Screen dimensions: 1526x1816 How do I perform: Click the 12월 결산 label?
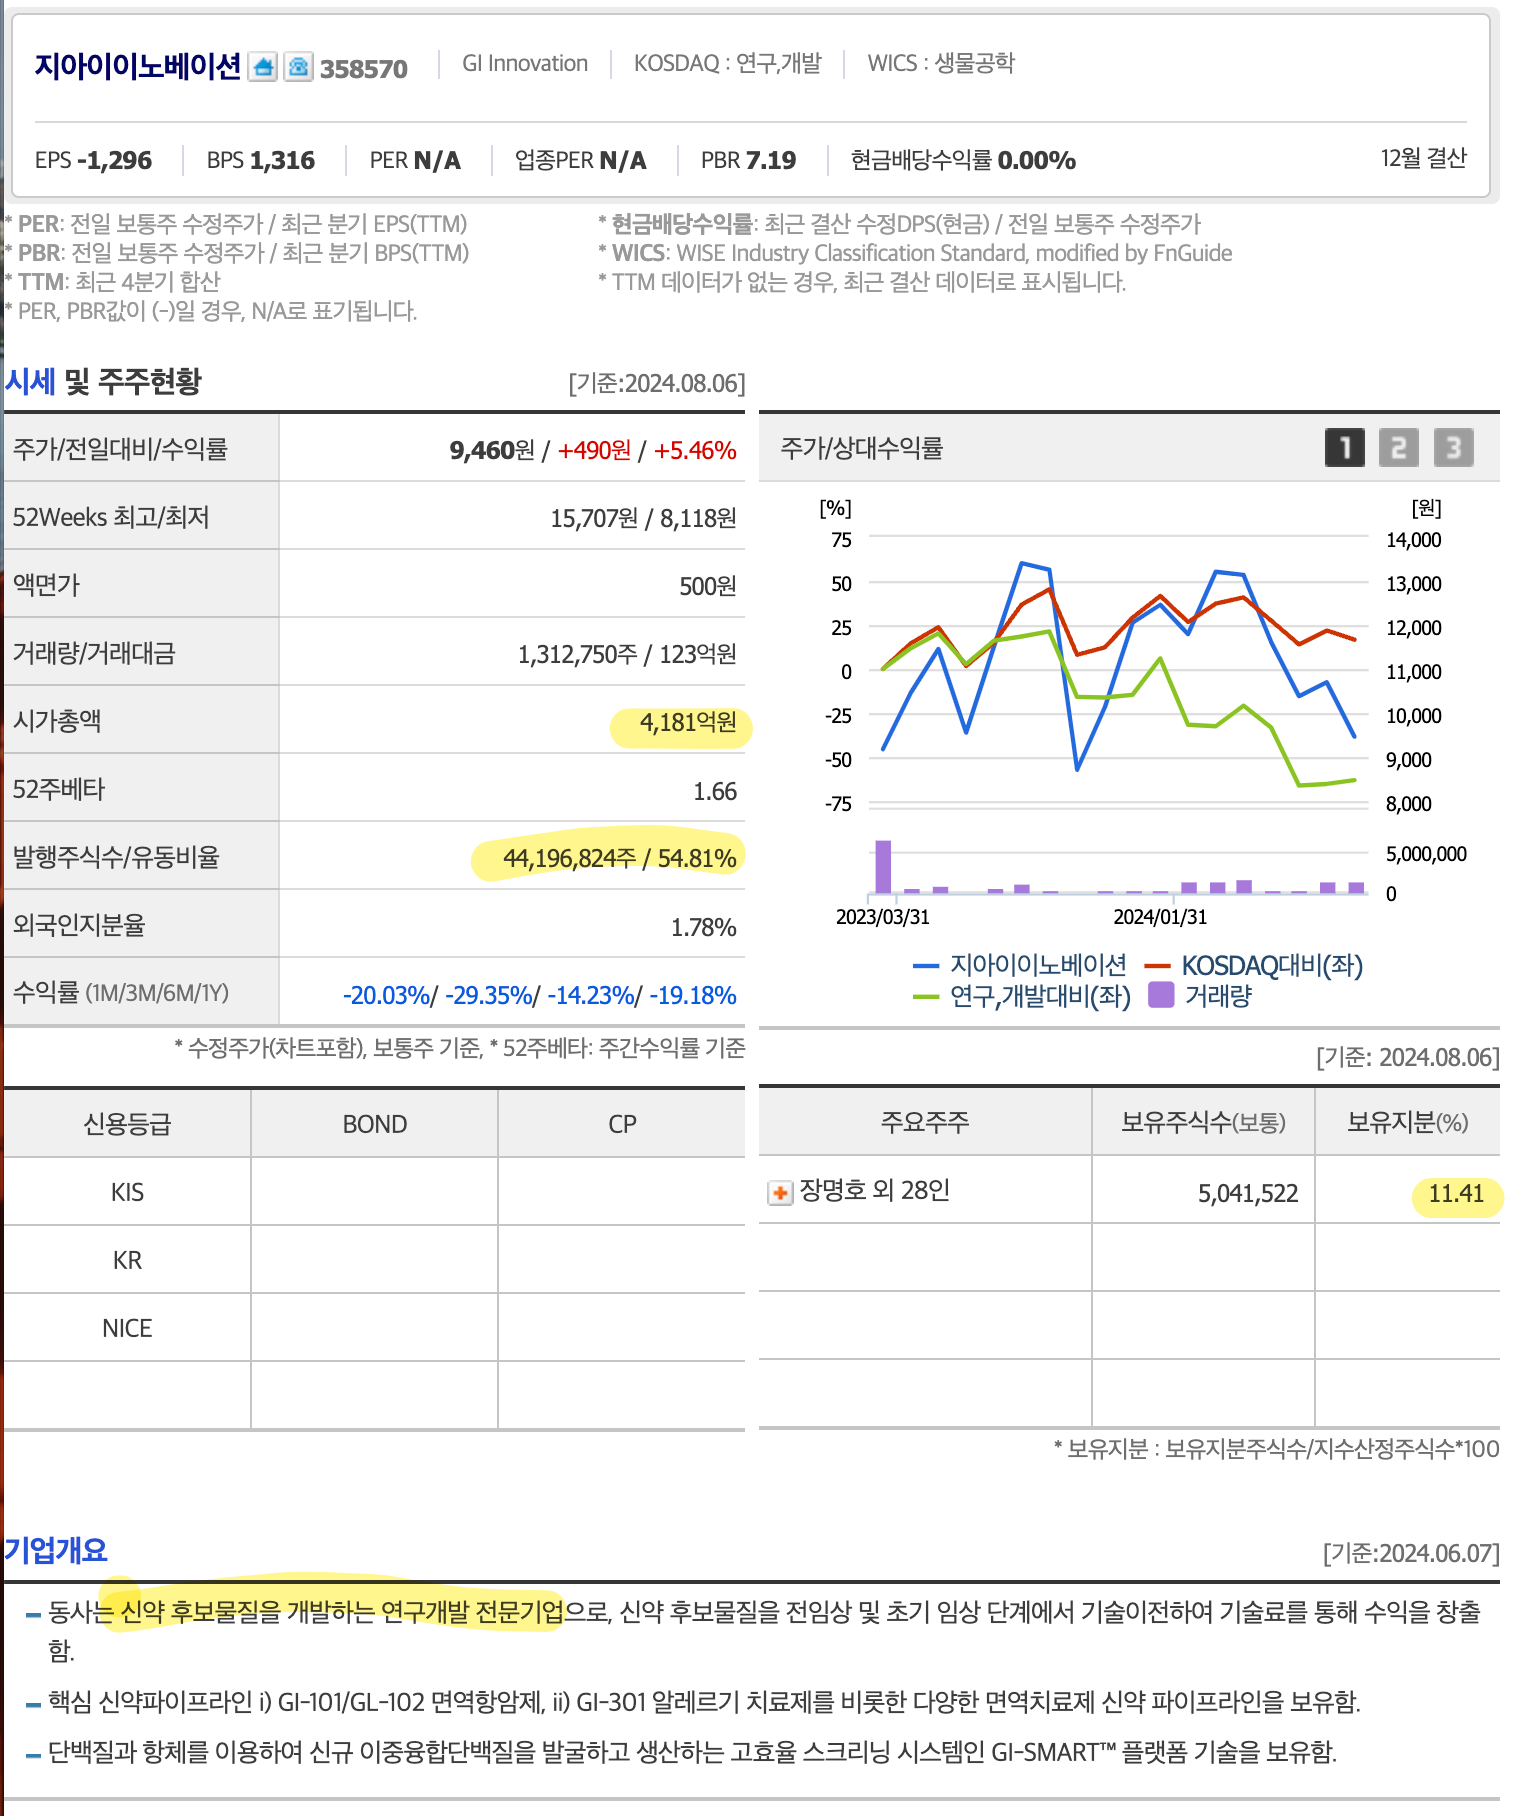click(x=1423, y=158)
